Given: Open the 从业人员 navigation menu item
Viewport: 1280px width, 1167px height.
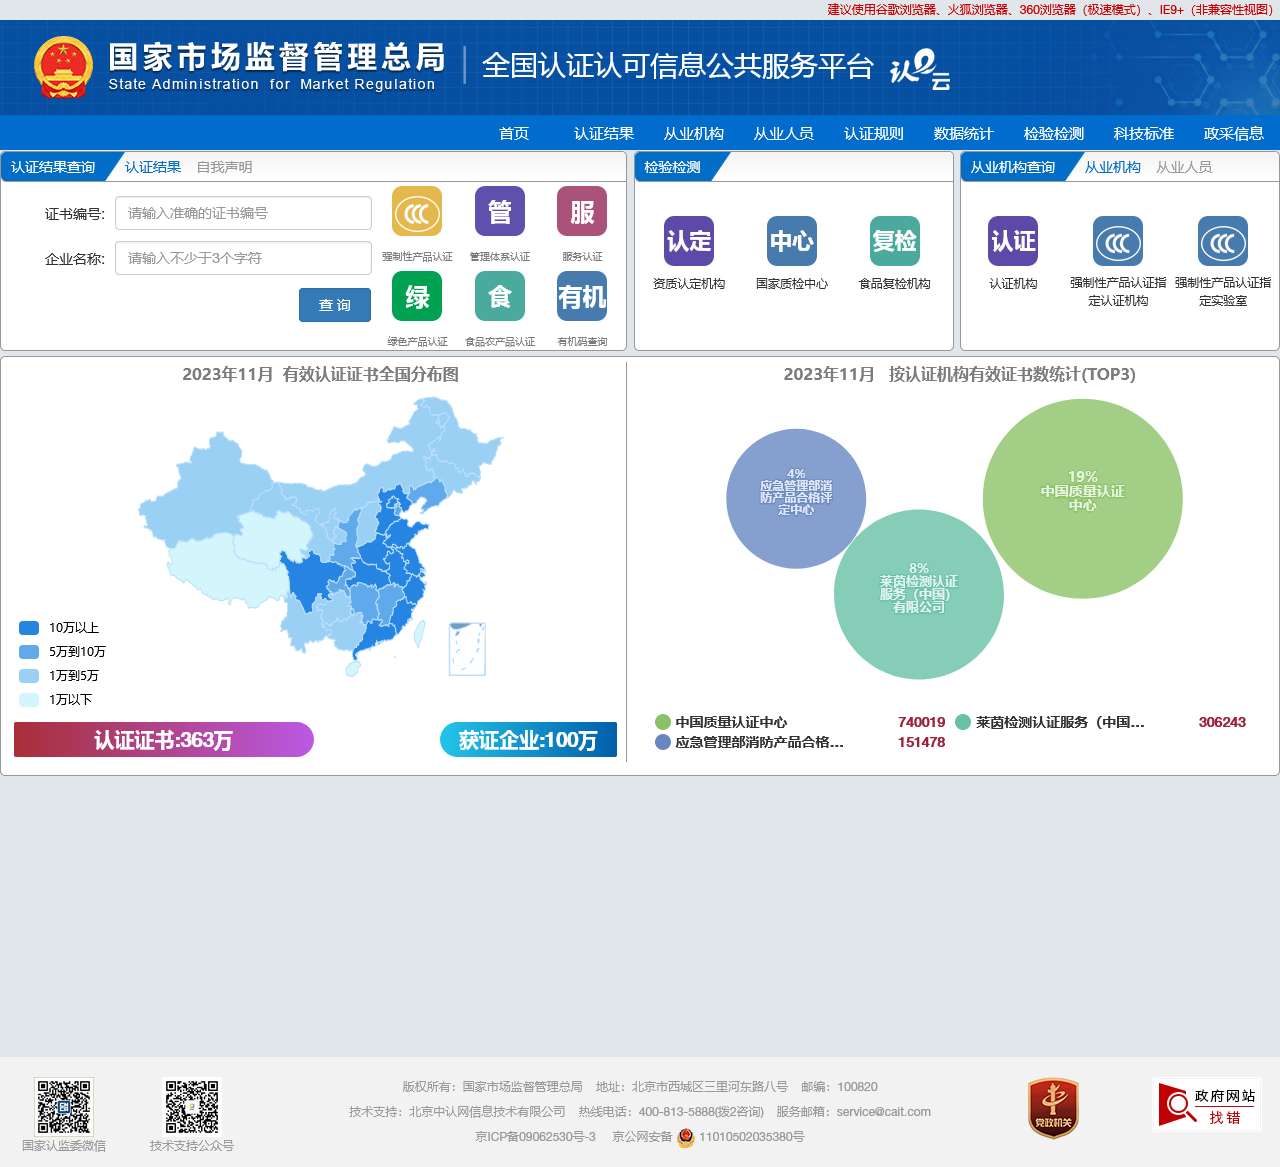Looking at the screenshot, I should coord(784,133).
